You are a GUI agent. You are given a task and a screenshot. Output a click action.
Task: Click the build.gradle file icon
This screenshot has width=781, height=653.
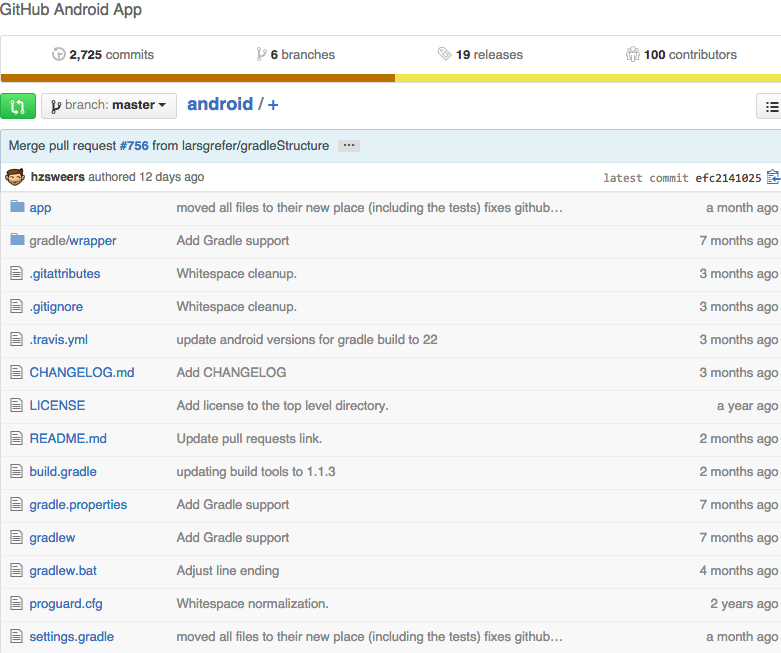[16, 471]
